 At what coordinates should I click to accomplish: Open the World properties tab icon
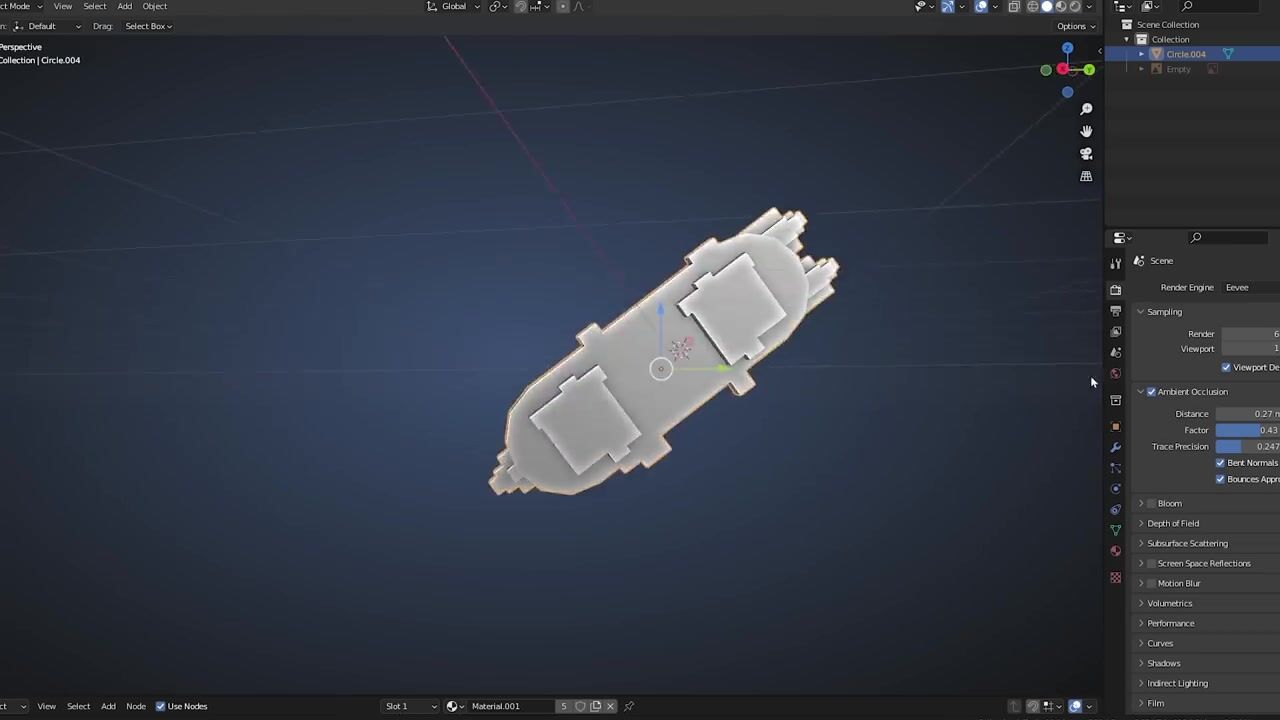click(x=1116, y=373)
